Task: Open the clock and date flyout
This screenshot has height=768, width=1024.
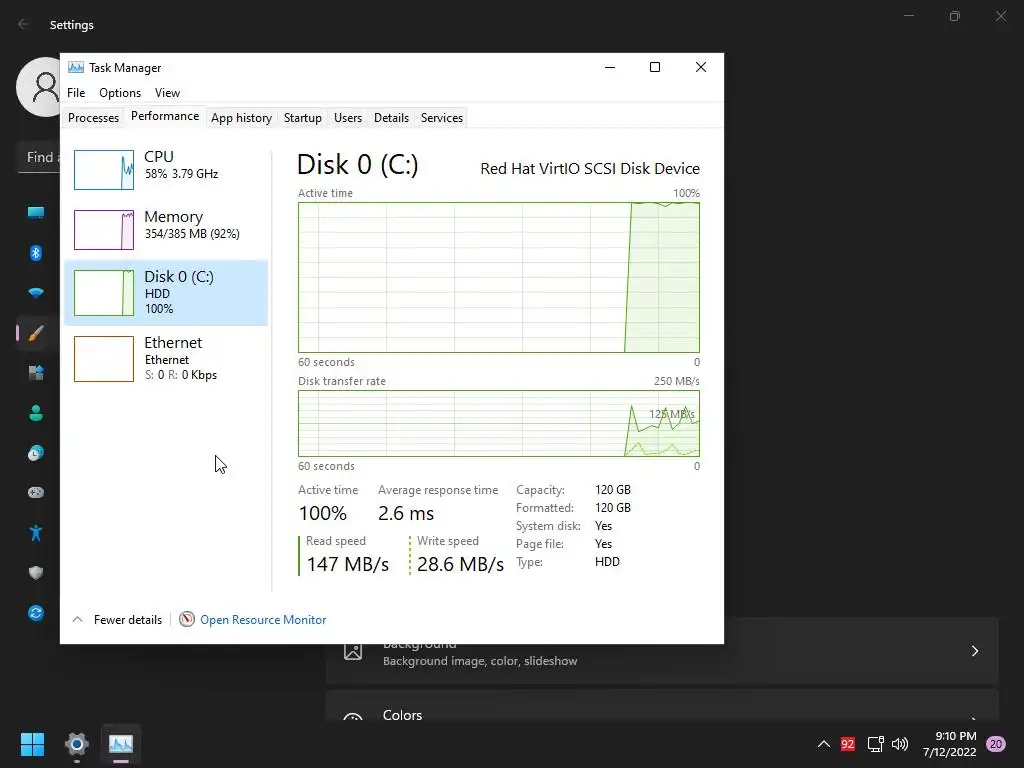Action: [949, 744]
